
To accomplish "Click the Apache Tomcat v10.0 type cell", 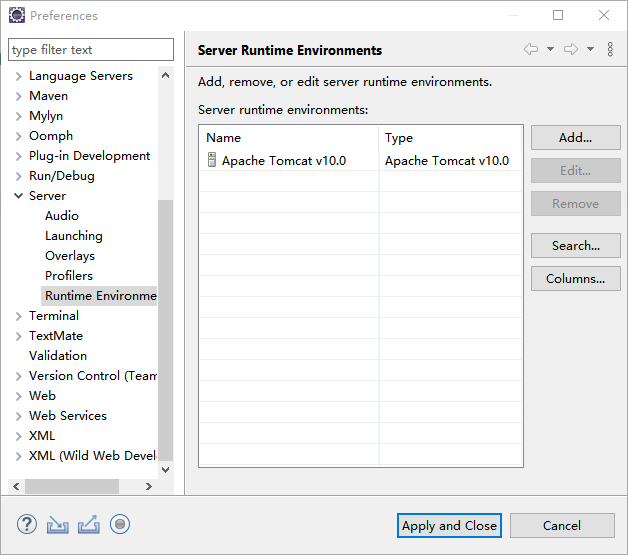I will [447, 161].
